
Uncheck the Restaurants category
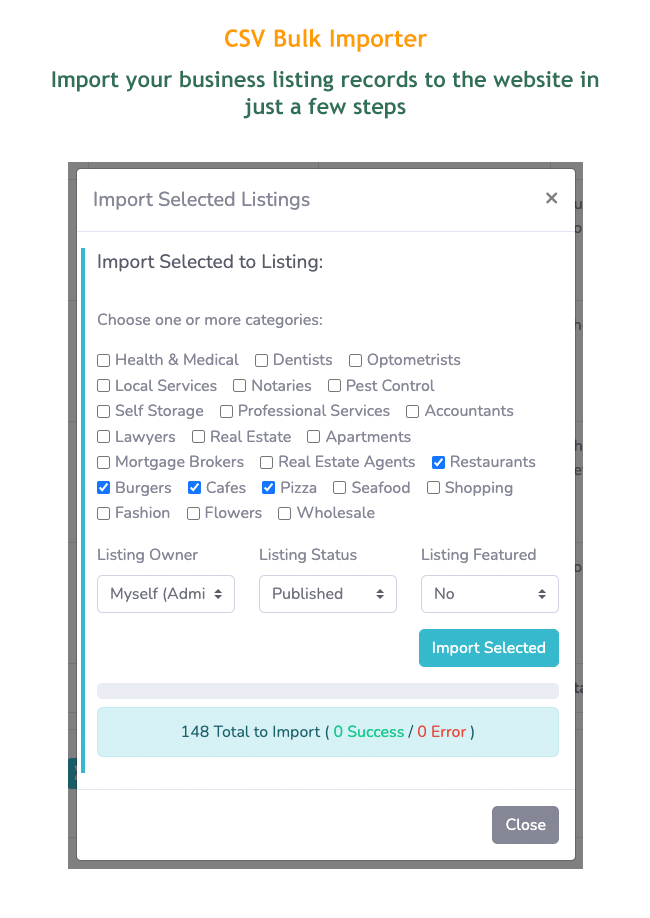[439, 462]
